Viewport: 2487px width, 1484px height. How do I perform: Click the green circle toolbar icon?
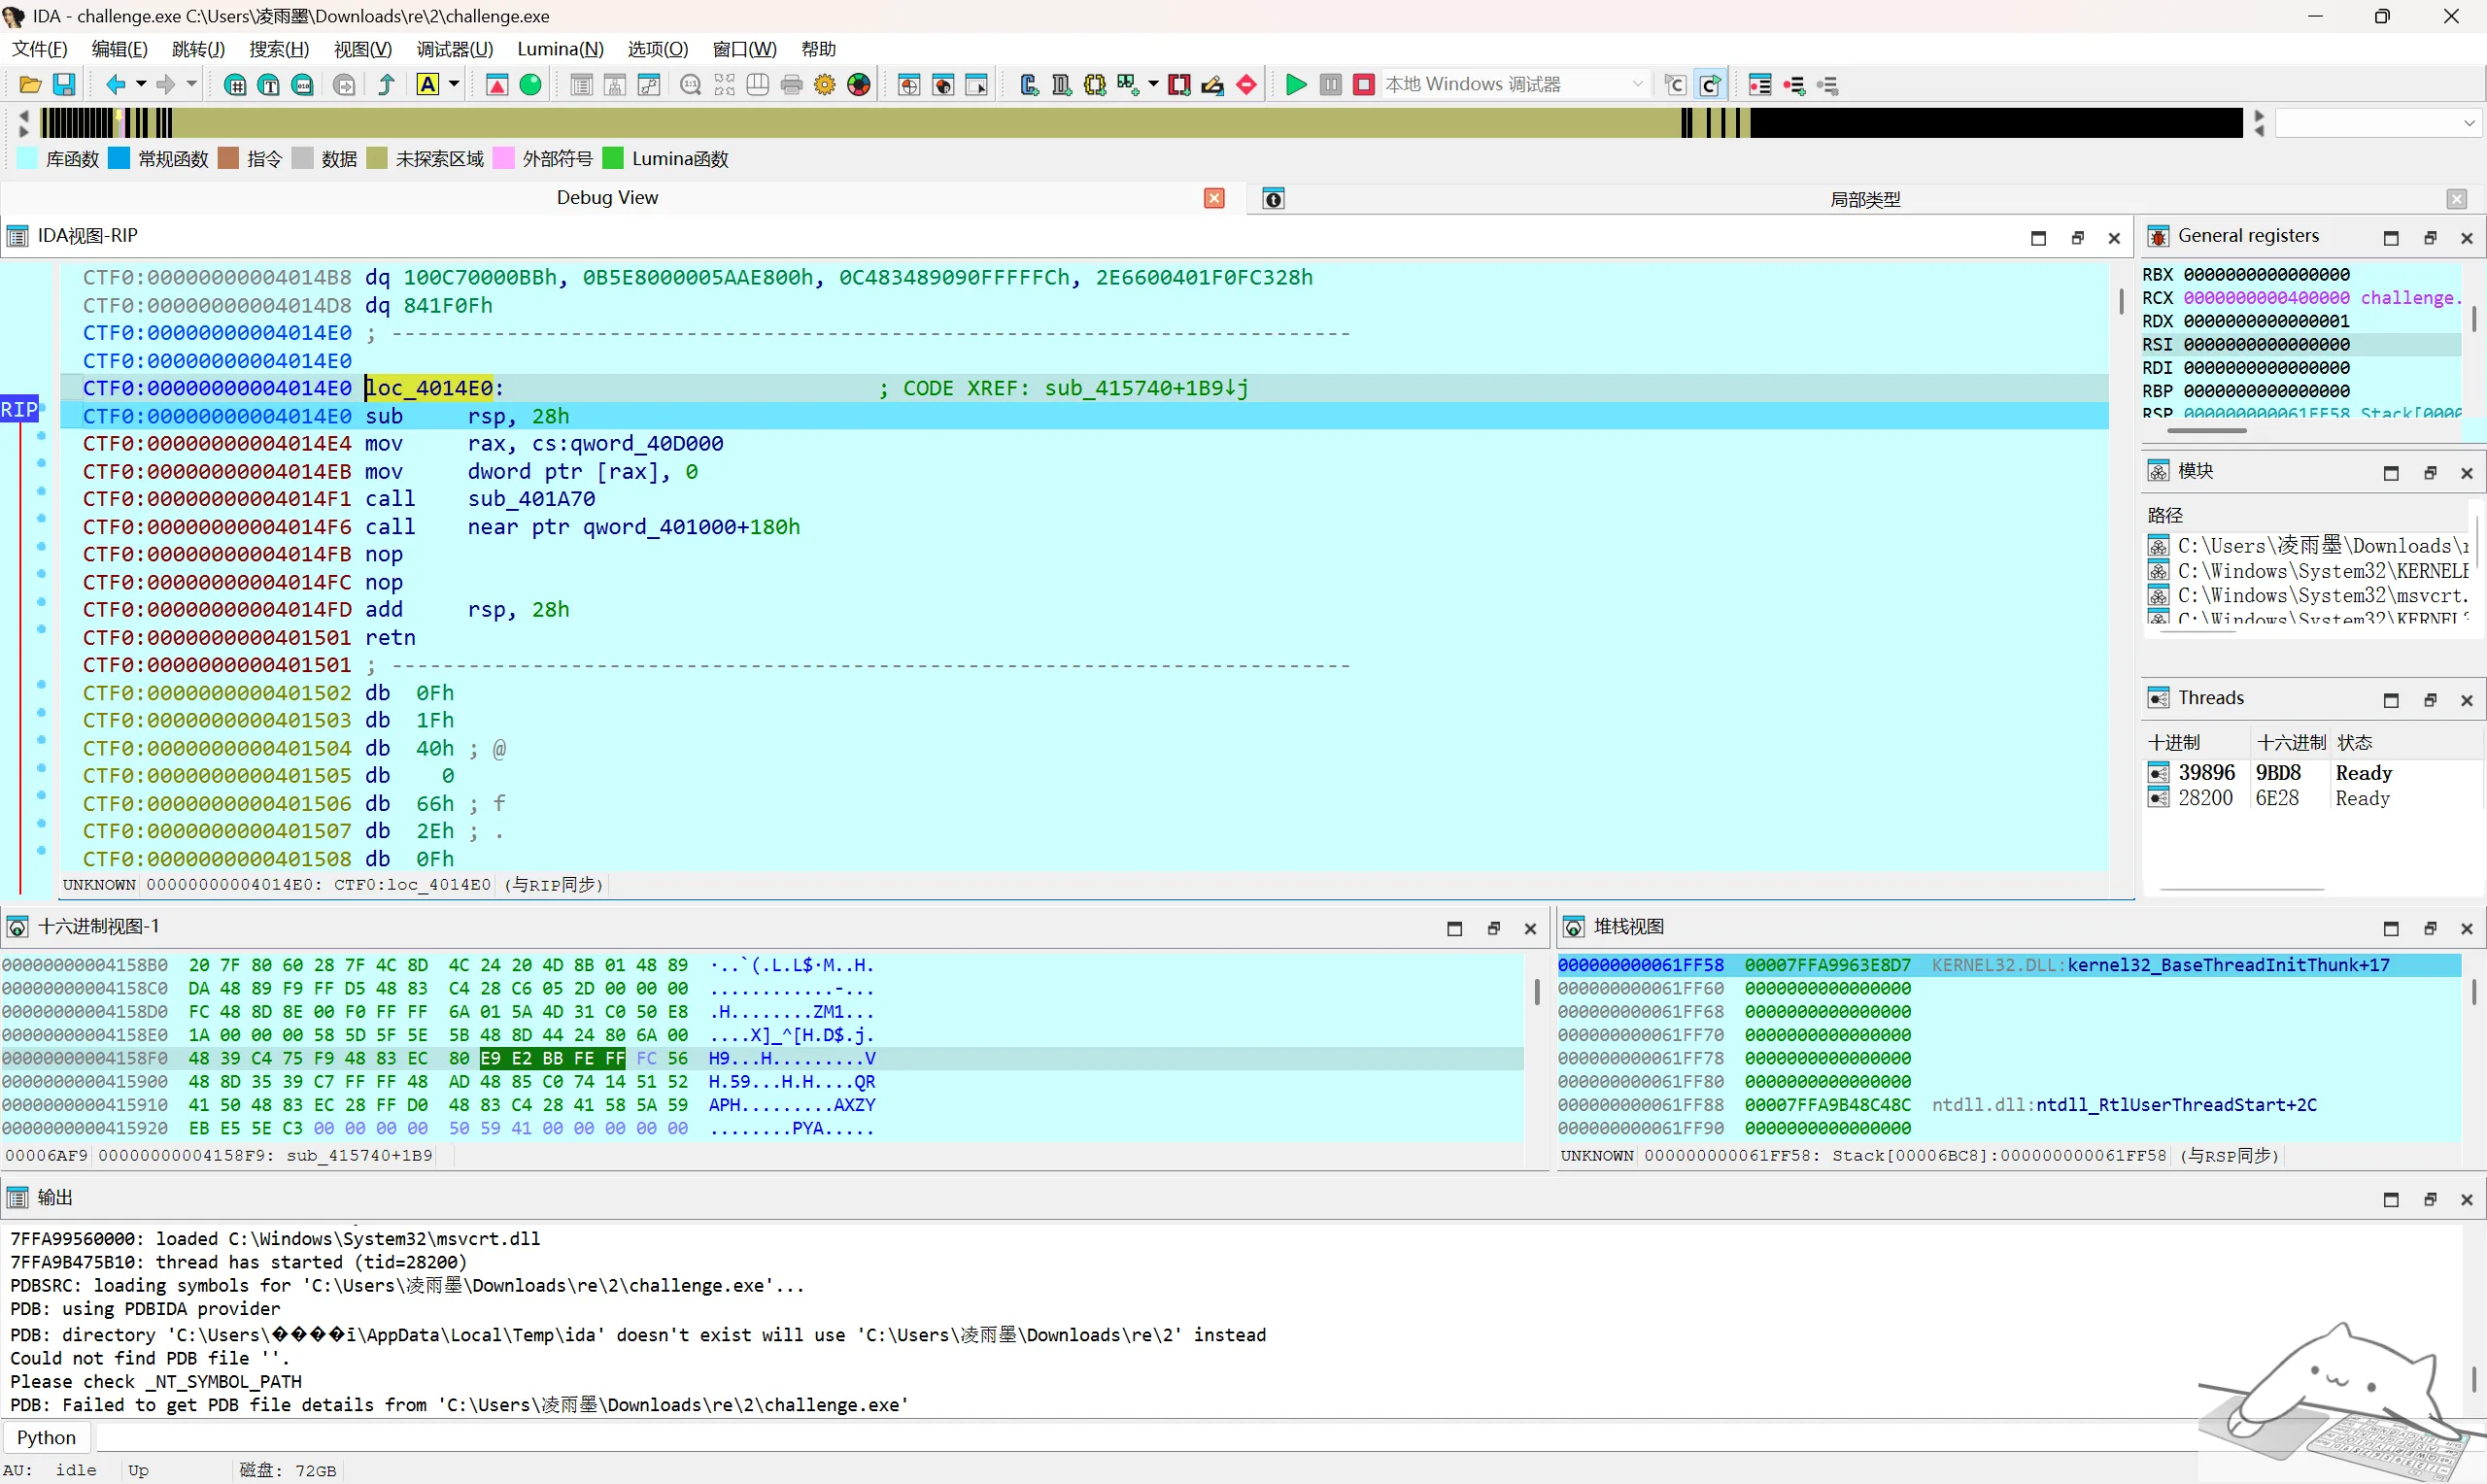tap(531, 85)
